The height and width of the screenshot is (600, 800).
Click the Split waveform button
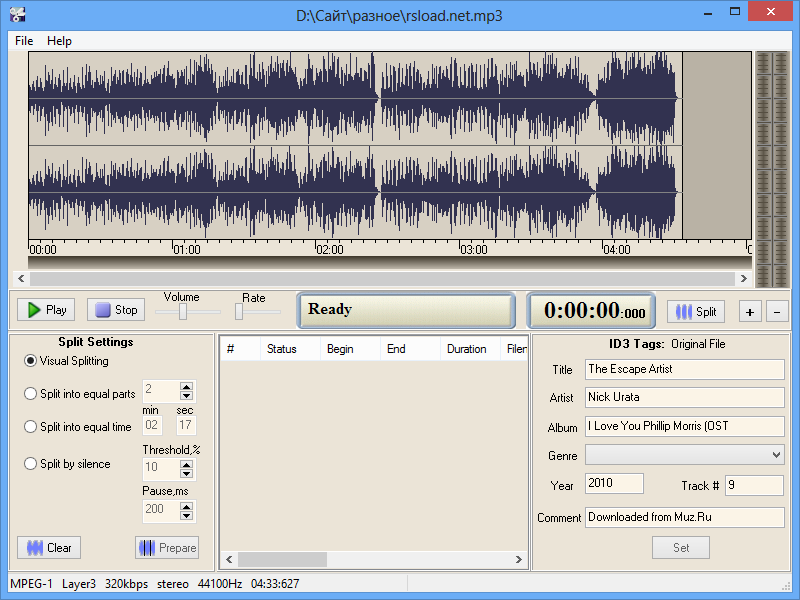click(696, 311)
